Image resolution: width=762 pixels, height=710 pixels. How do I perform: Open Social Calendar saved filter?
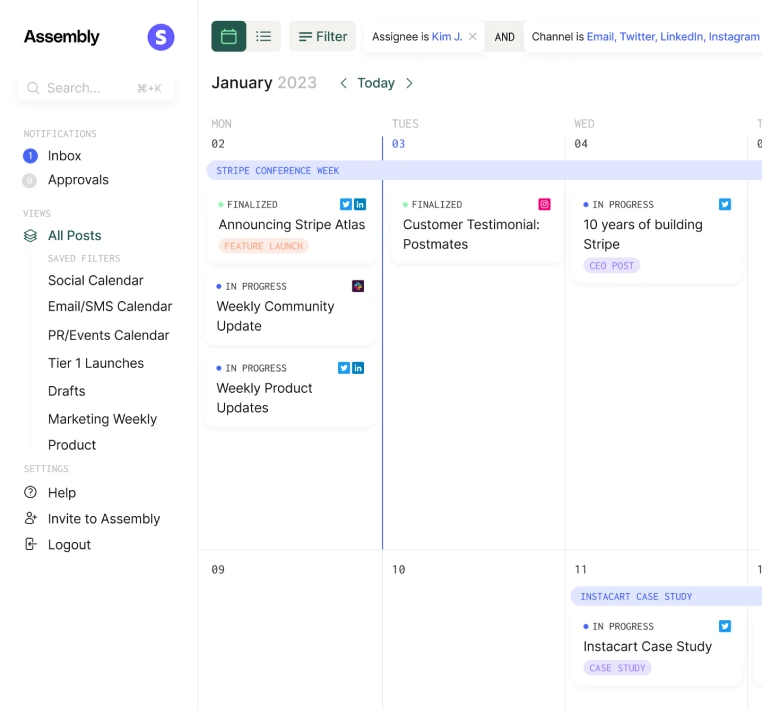click(x=96, y=280)
